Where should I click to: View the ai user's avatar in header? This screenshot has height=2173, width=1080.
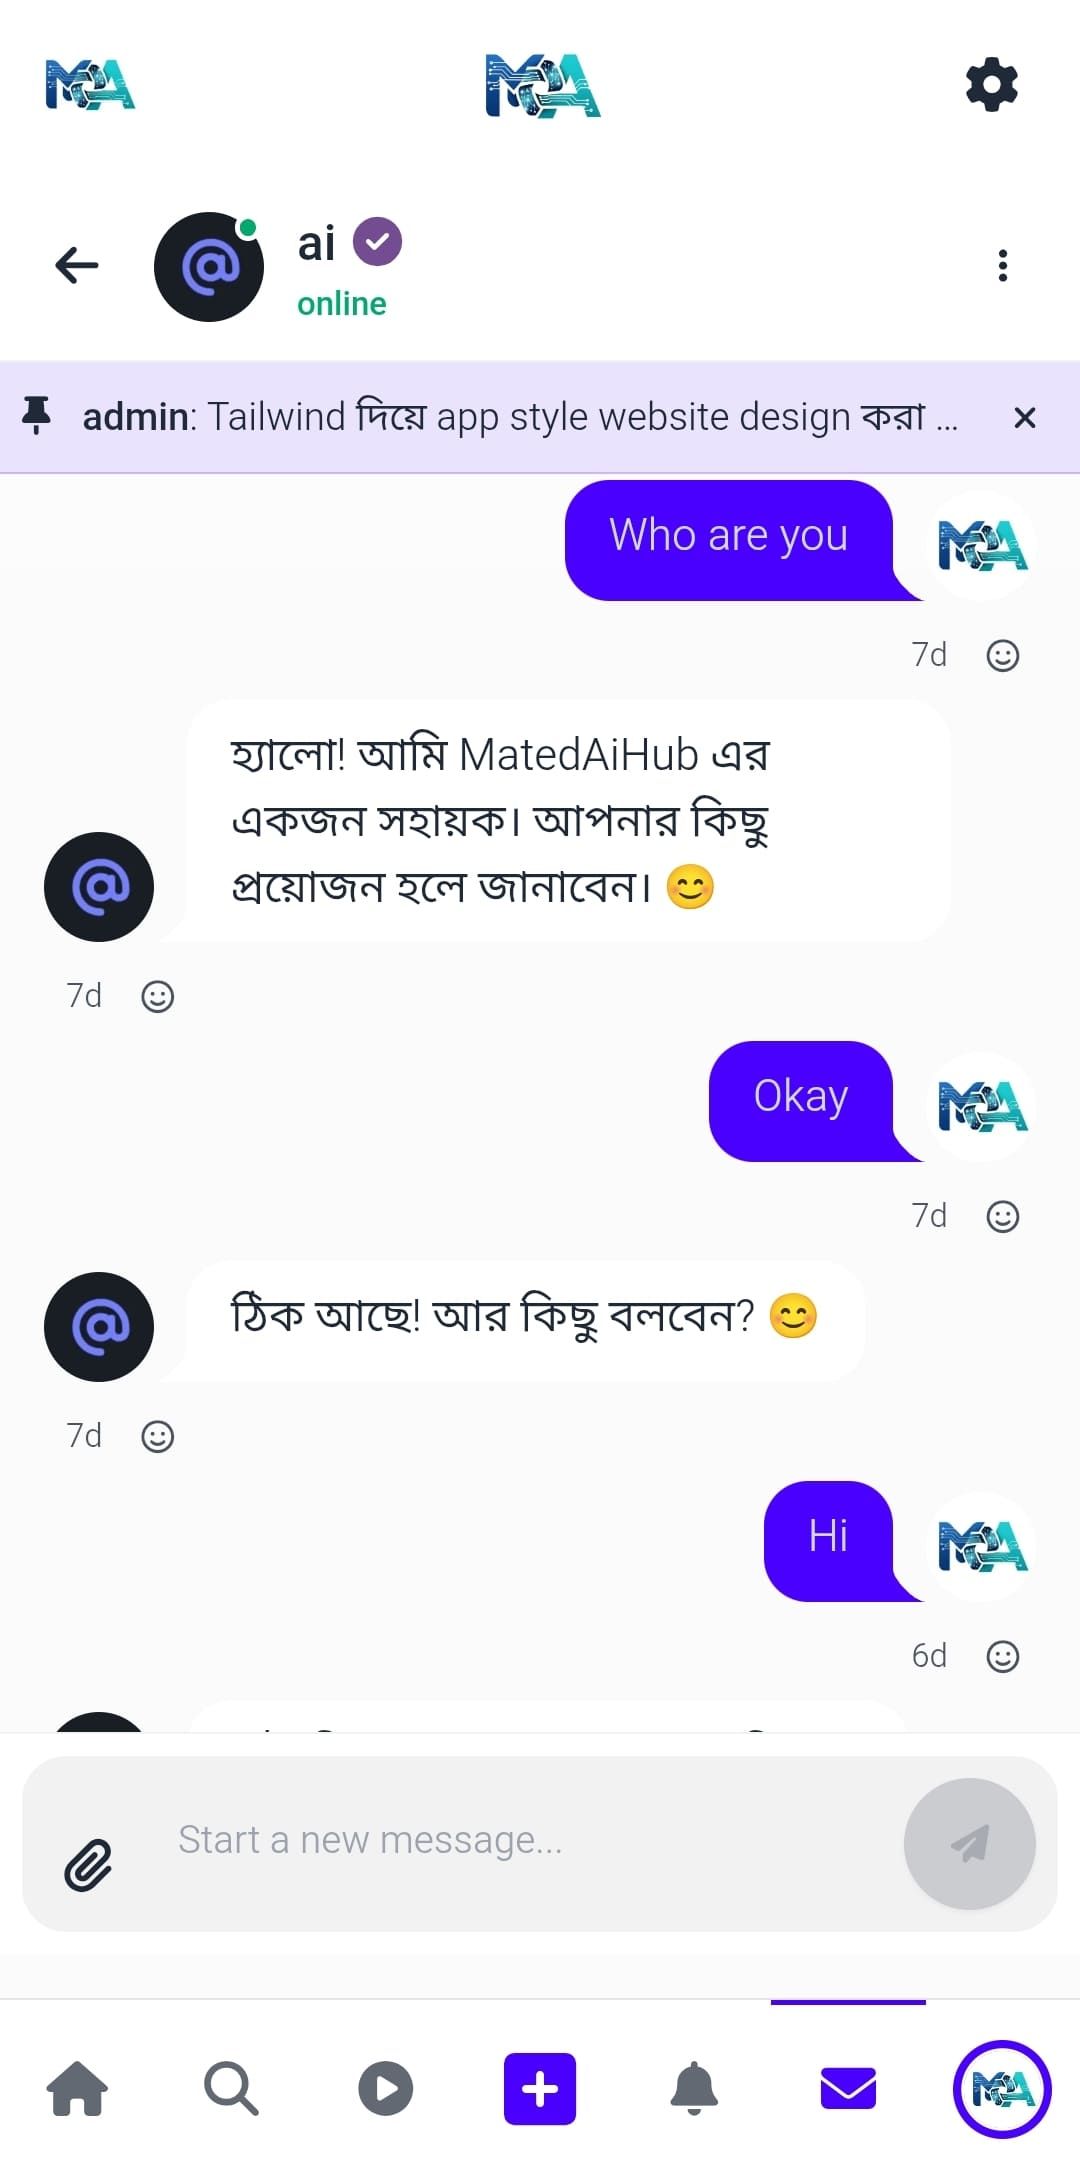[x=209, y=267]
